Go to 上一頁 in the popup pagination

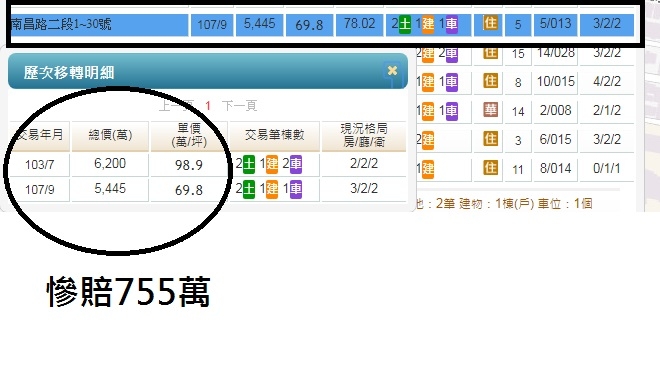(176, 106)
